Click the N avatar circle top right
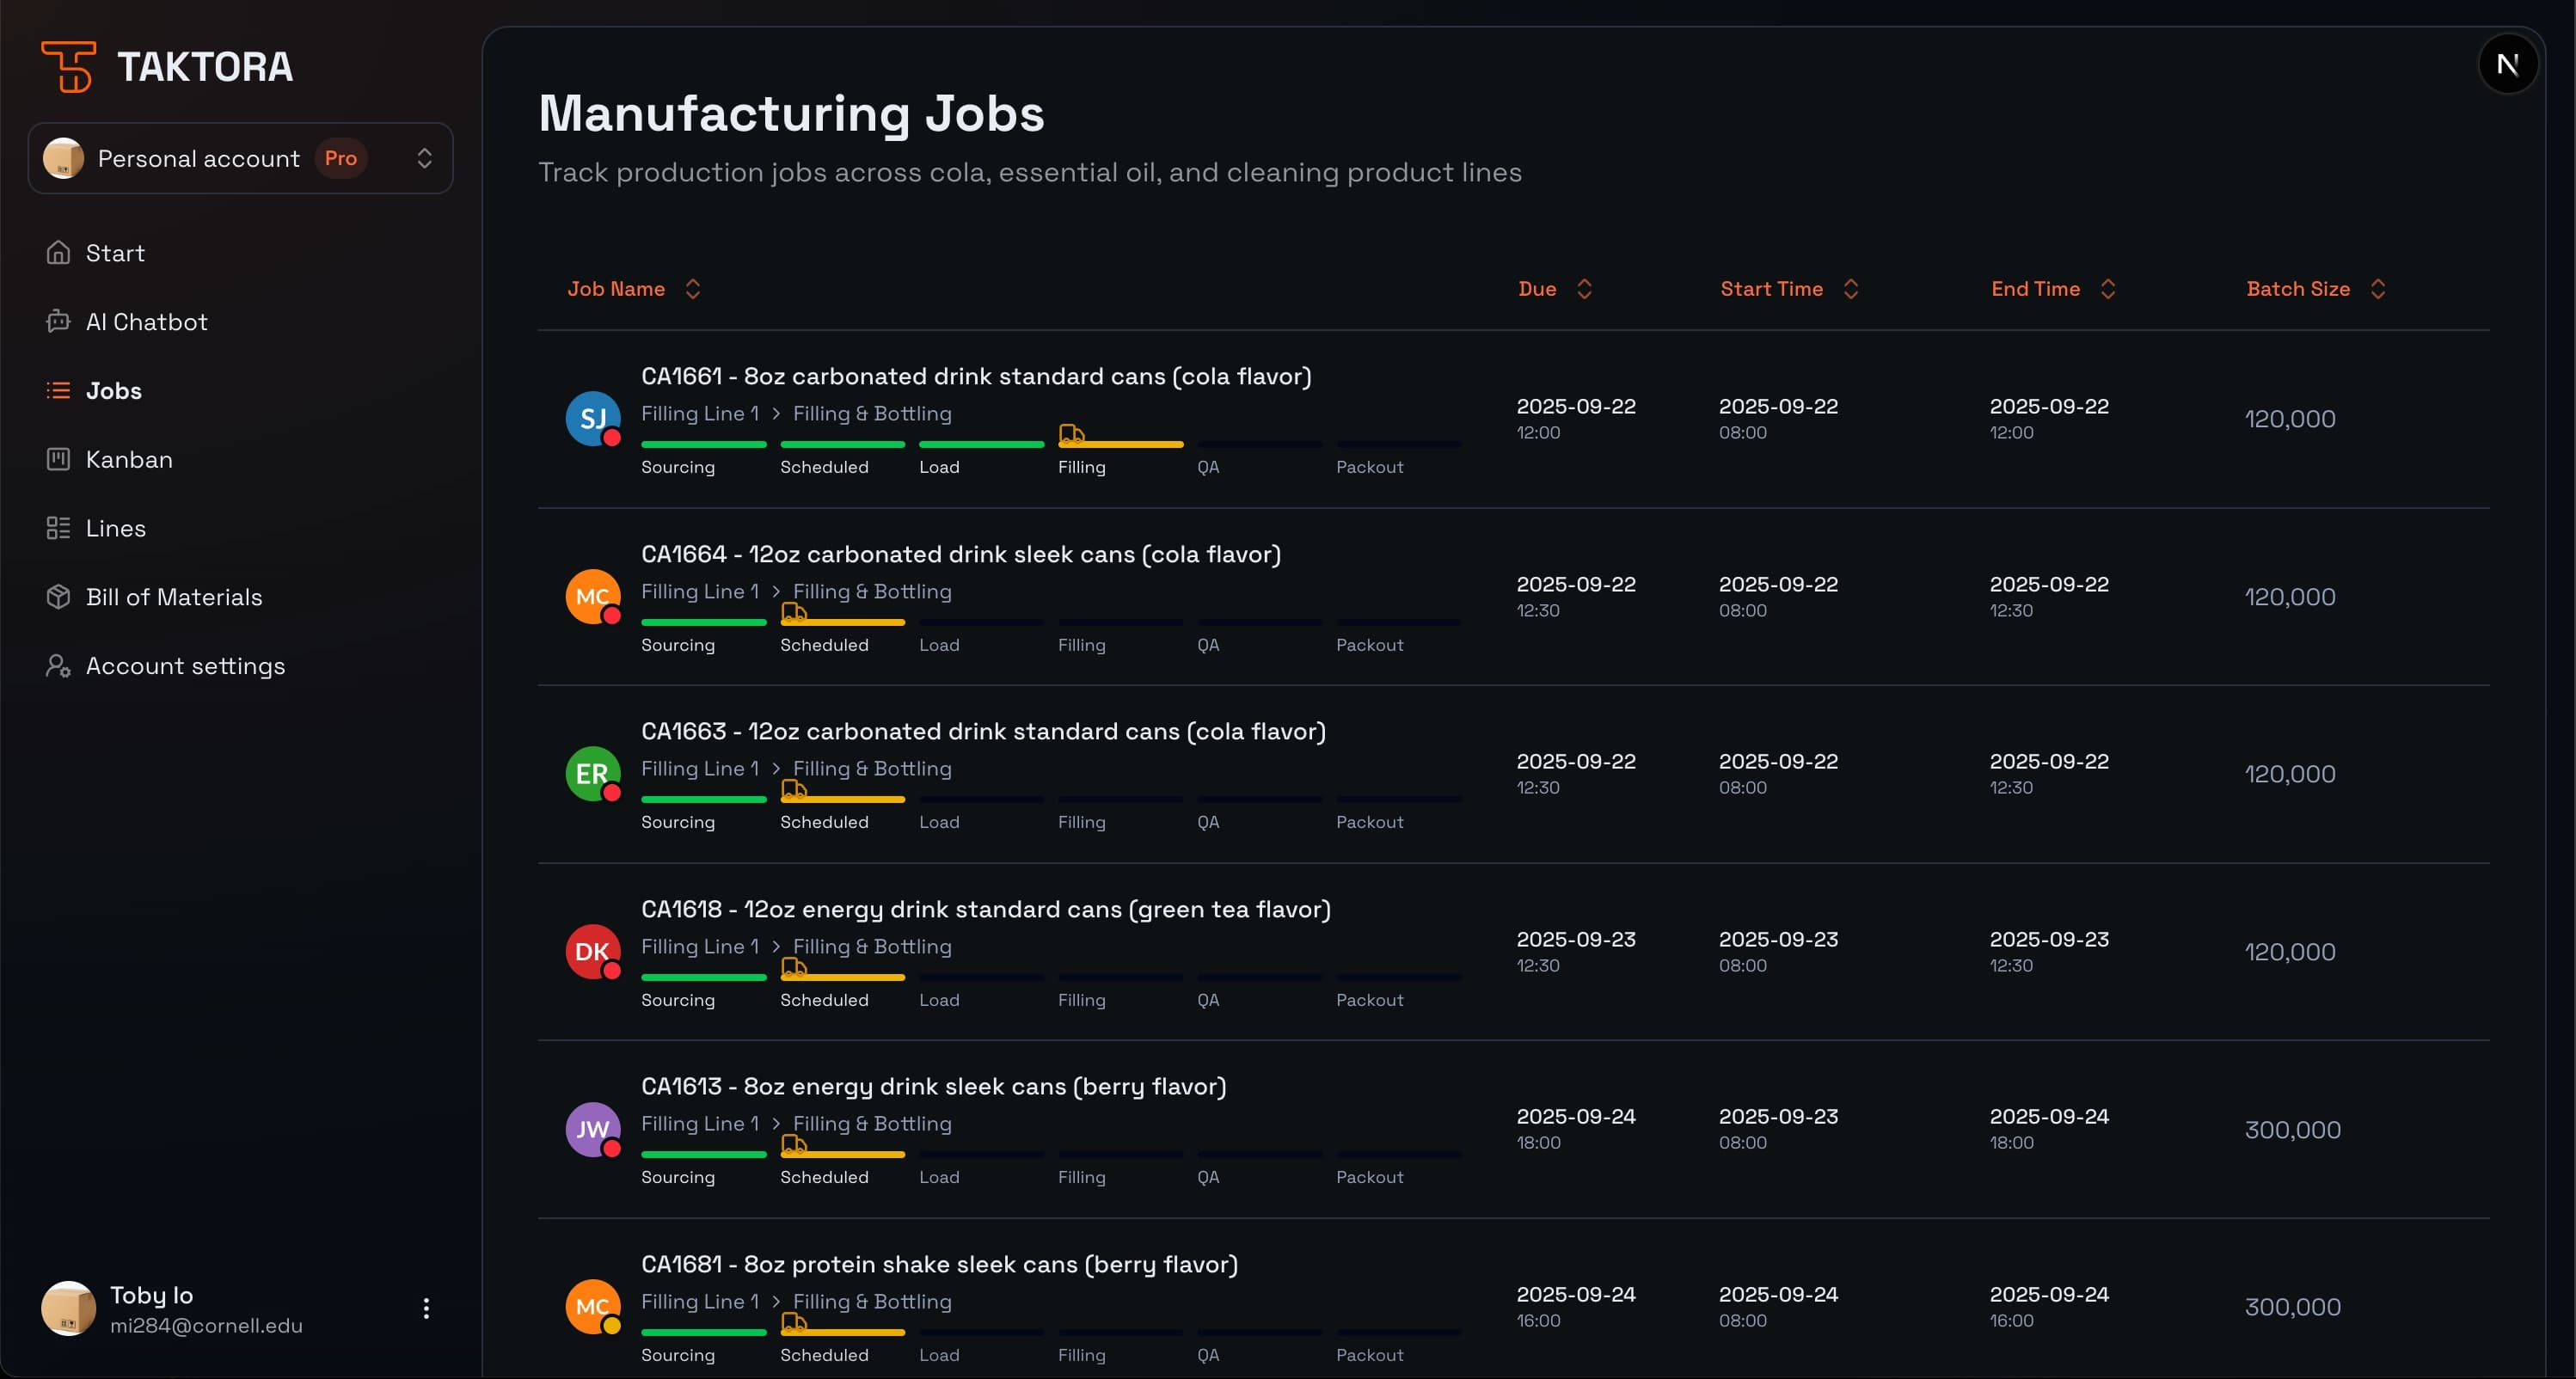2576x1379 pixels. (x=2509, y=64)
